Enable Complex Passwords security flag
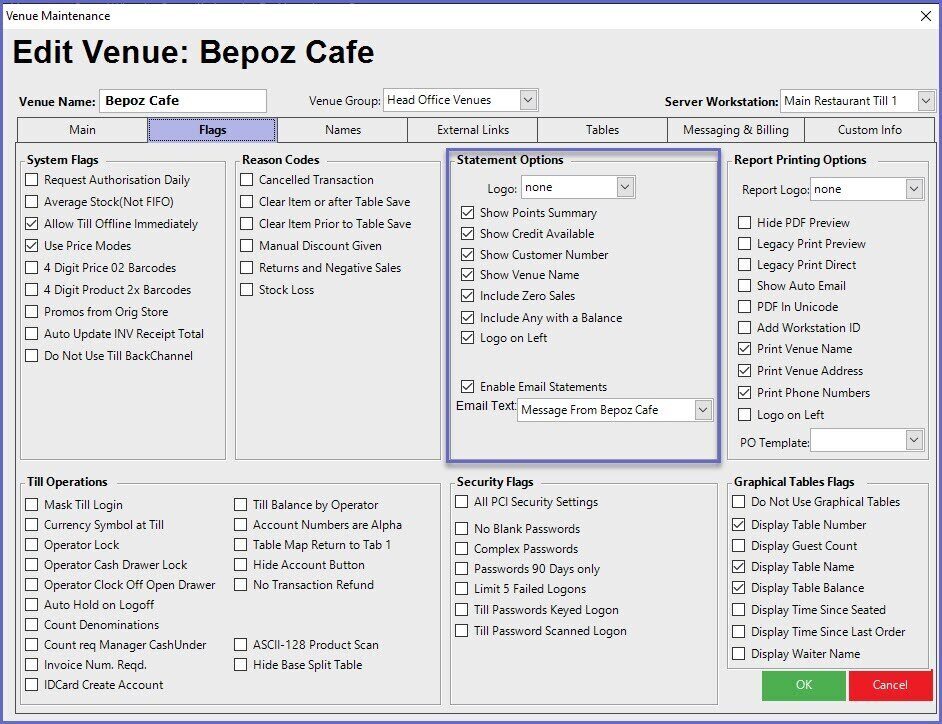Image resolution: width=942 pixels, height=724 pixels. point(462,549)
